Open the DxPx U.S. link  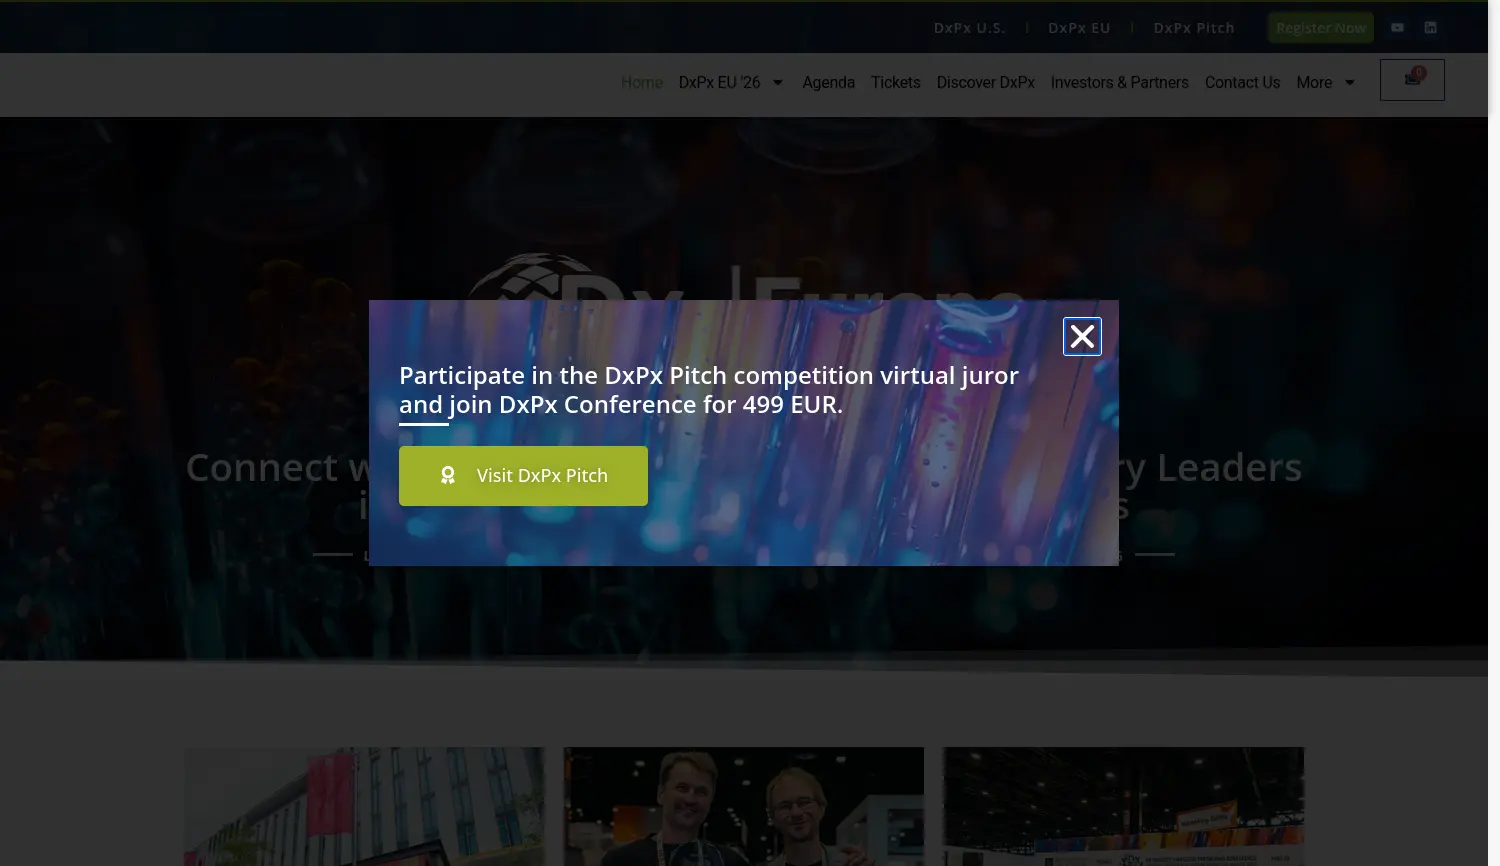(x=969, y=28)
